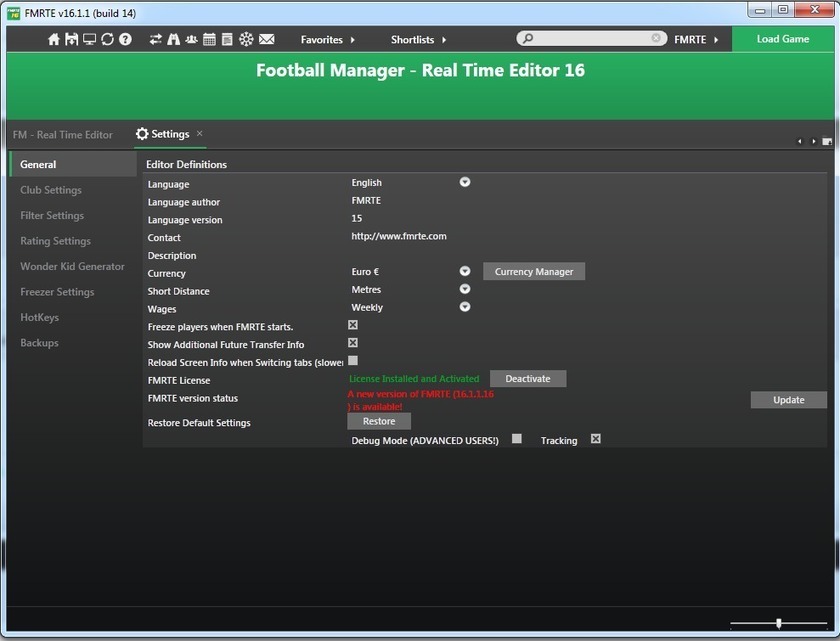
Task: Expand the Favorites menu
Action: click(x=327, y=40)
